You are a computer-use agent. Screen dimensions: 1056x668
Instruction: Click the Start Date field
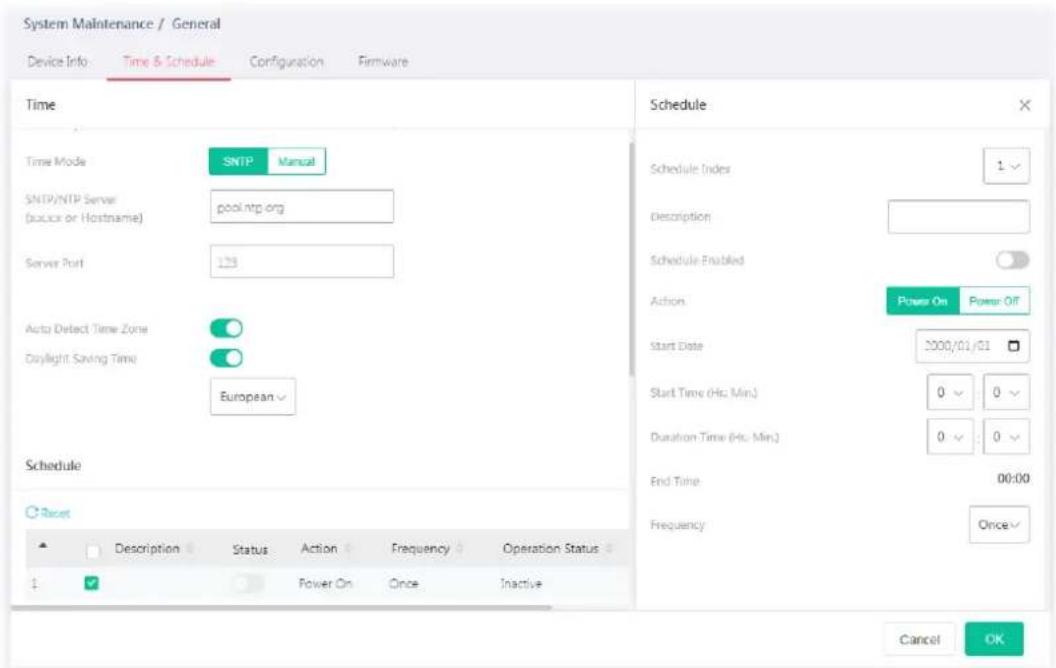pyautogui.click(x=972, y=346)
